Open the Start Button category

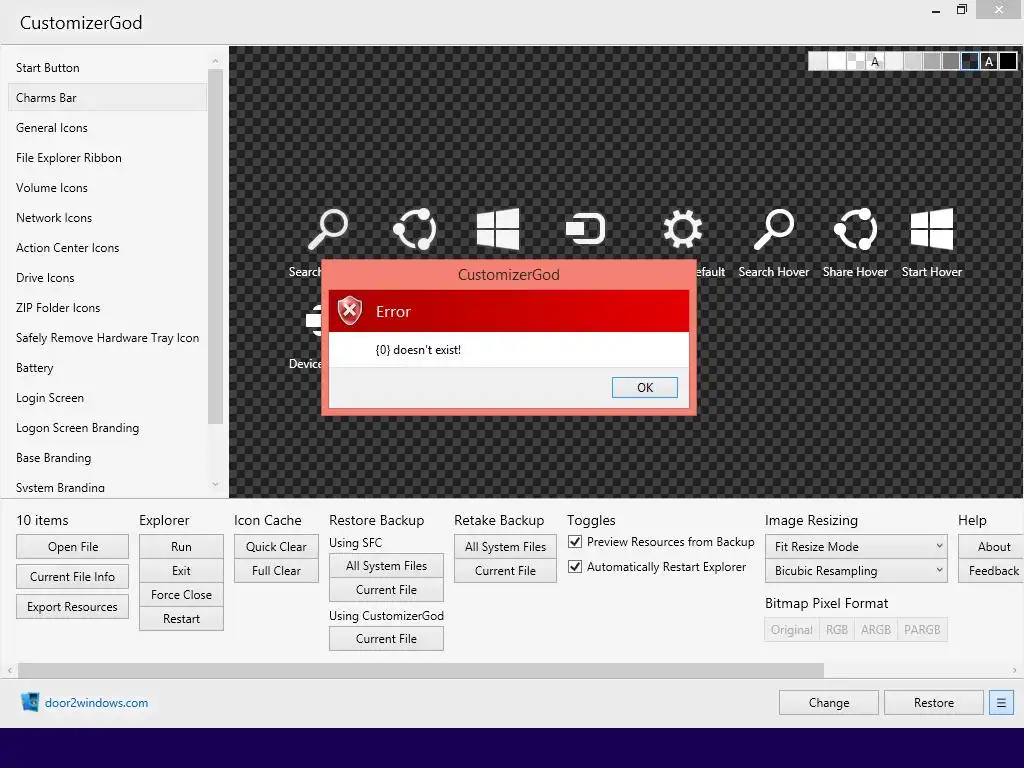(x=108, y=67)
